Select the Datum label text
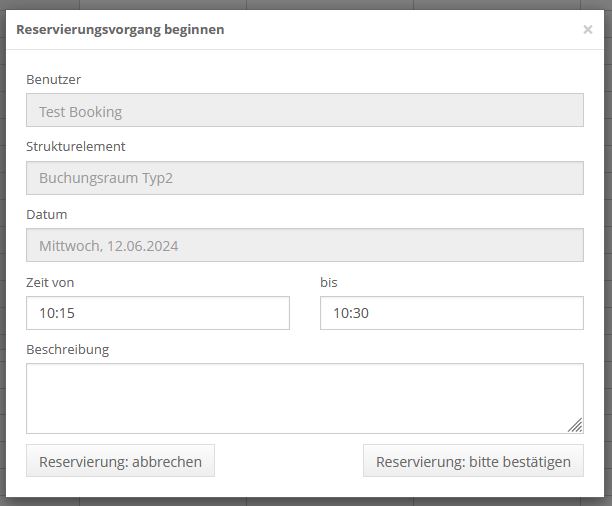Viewport: 612px width, 506px height. (47, 214)
